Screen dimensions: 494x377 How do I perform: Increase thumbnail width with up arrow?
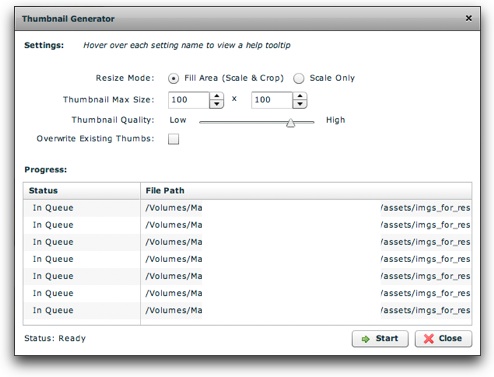[x=217, y=96]
